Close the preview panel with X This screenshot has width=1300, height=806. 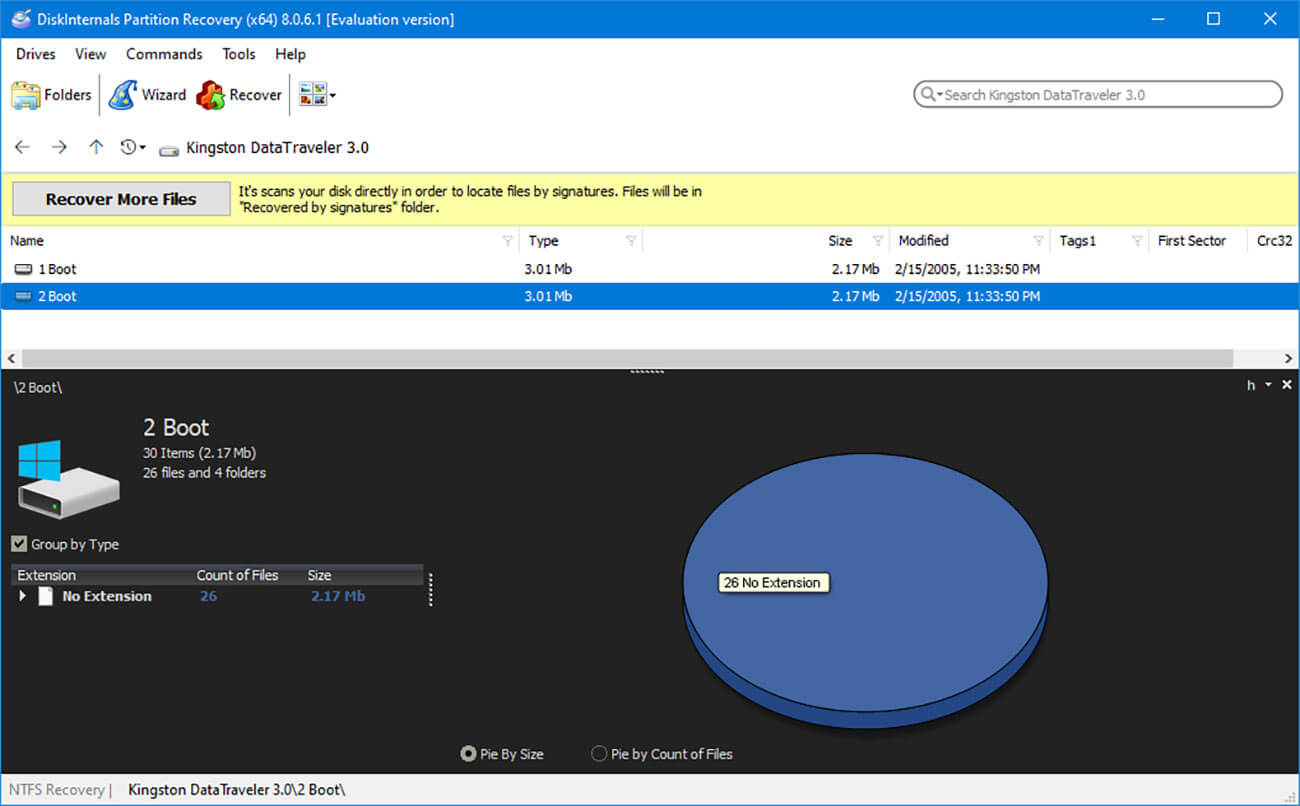(1287, 385)
